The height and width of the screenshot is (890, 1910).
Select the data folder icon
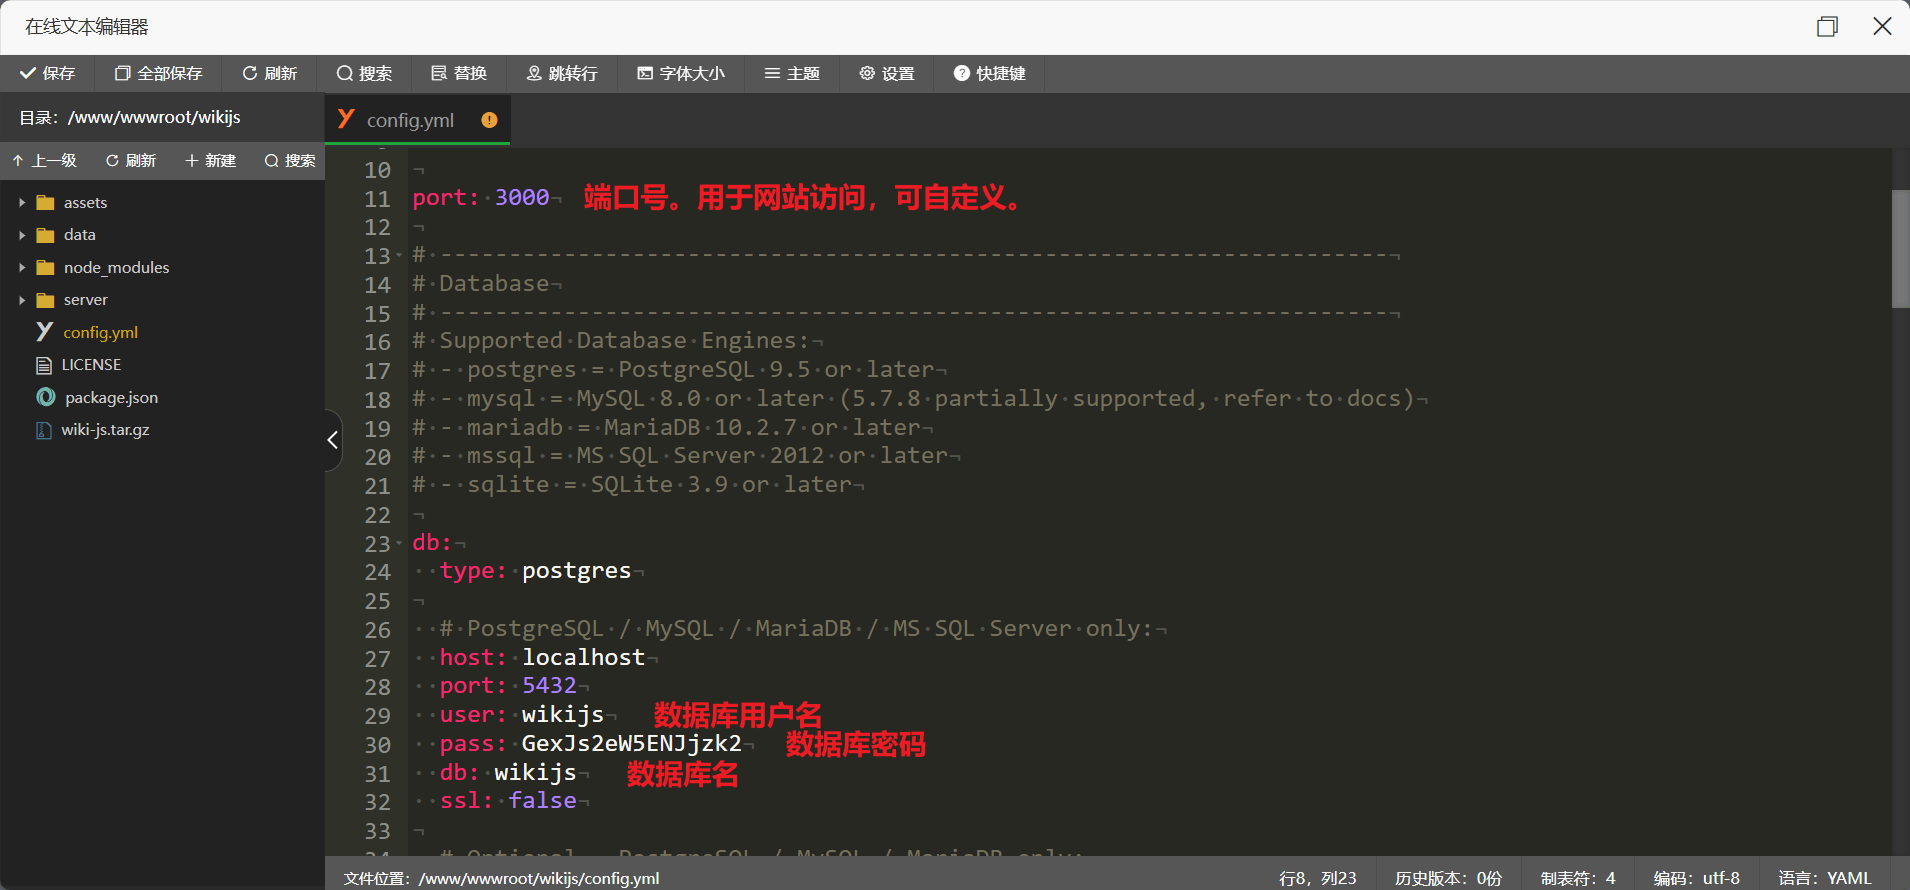(45, 235)
